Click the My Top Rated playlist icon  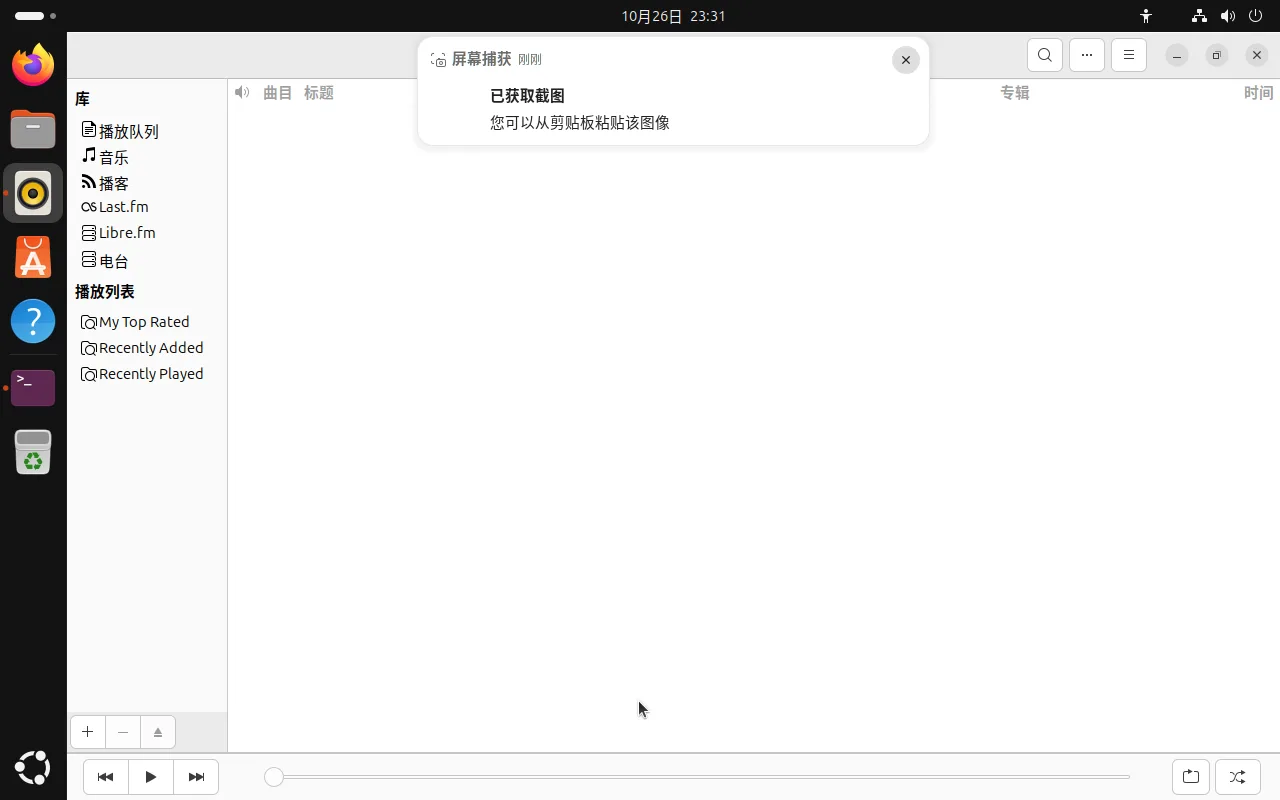coord(89,322)
